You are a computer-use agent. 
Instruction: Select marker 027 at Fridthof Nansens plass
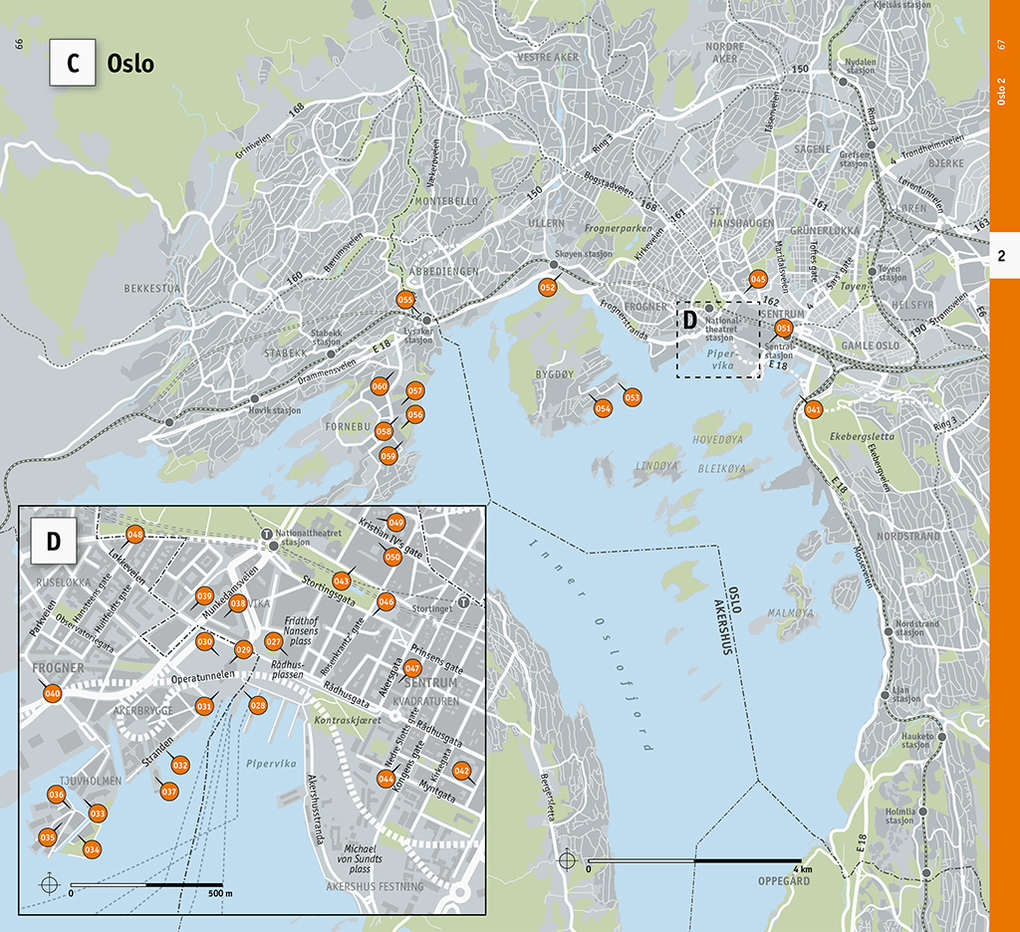tap(272, 639)
